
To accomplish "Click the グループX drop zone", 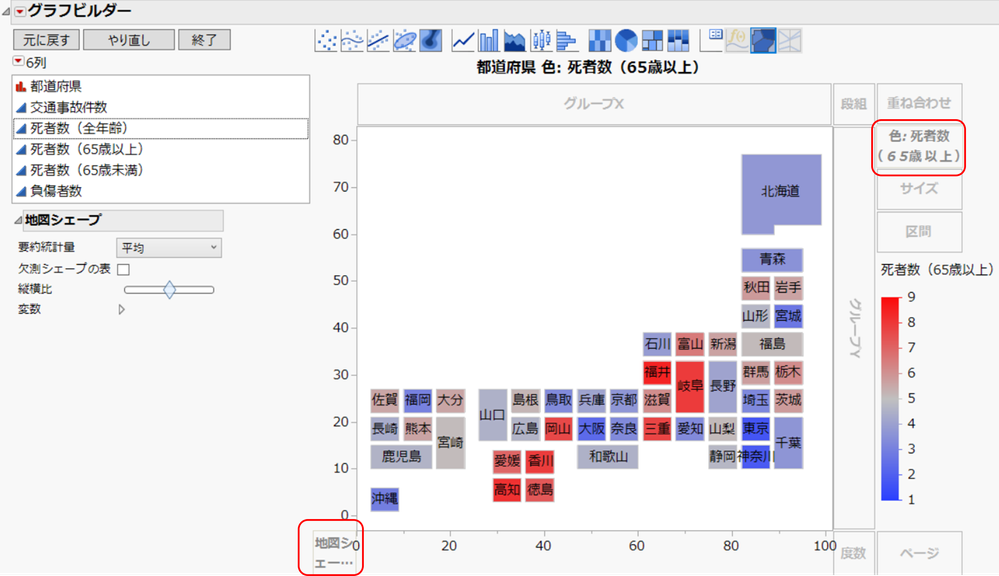I will [594, 104].
